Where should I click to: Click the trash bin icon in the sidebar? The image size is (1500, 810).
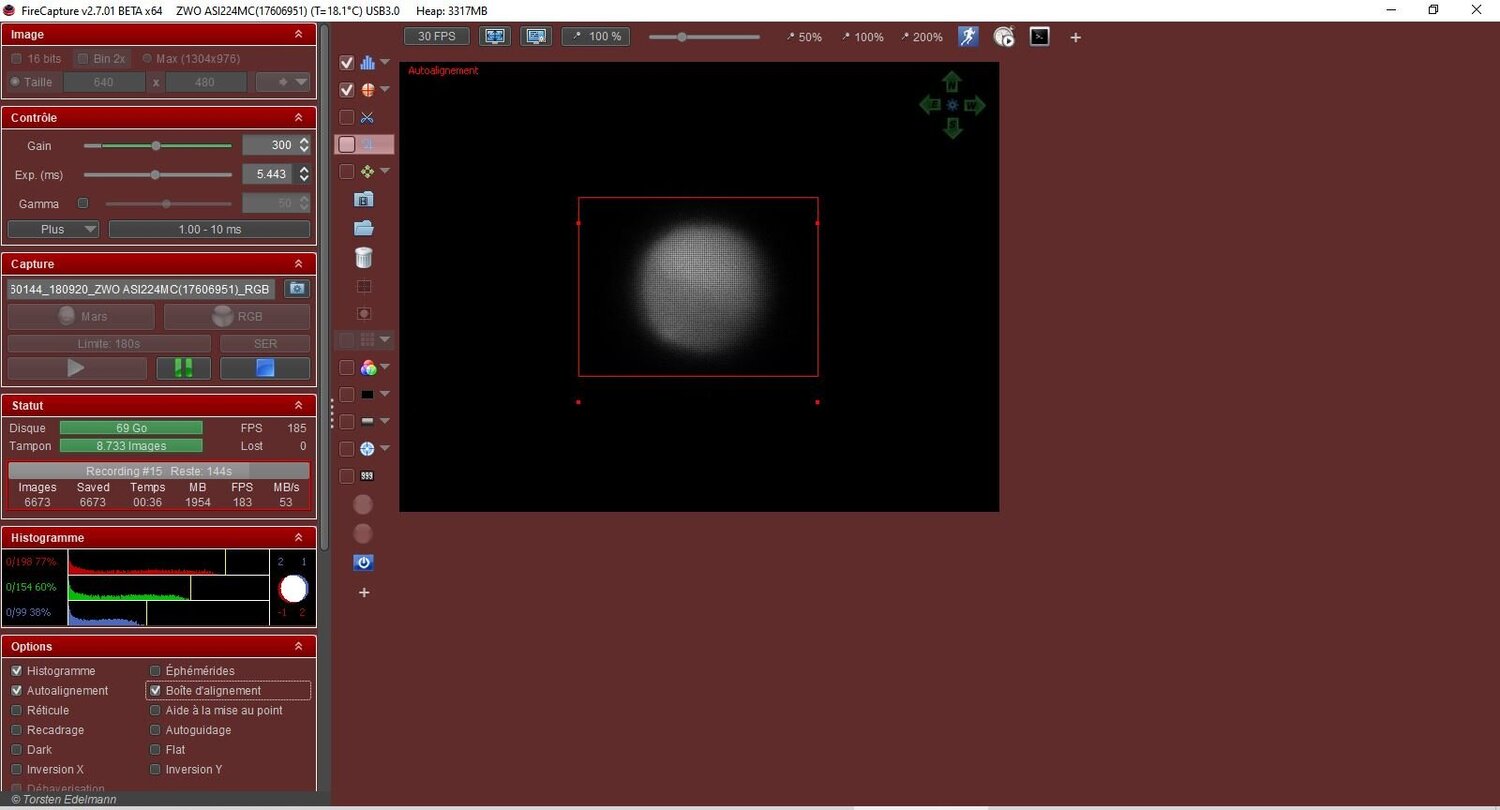[x=363, y=258]
